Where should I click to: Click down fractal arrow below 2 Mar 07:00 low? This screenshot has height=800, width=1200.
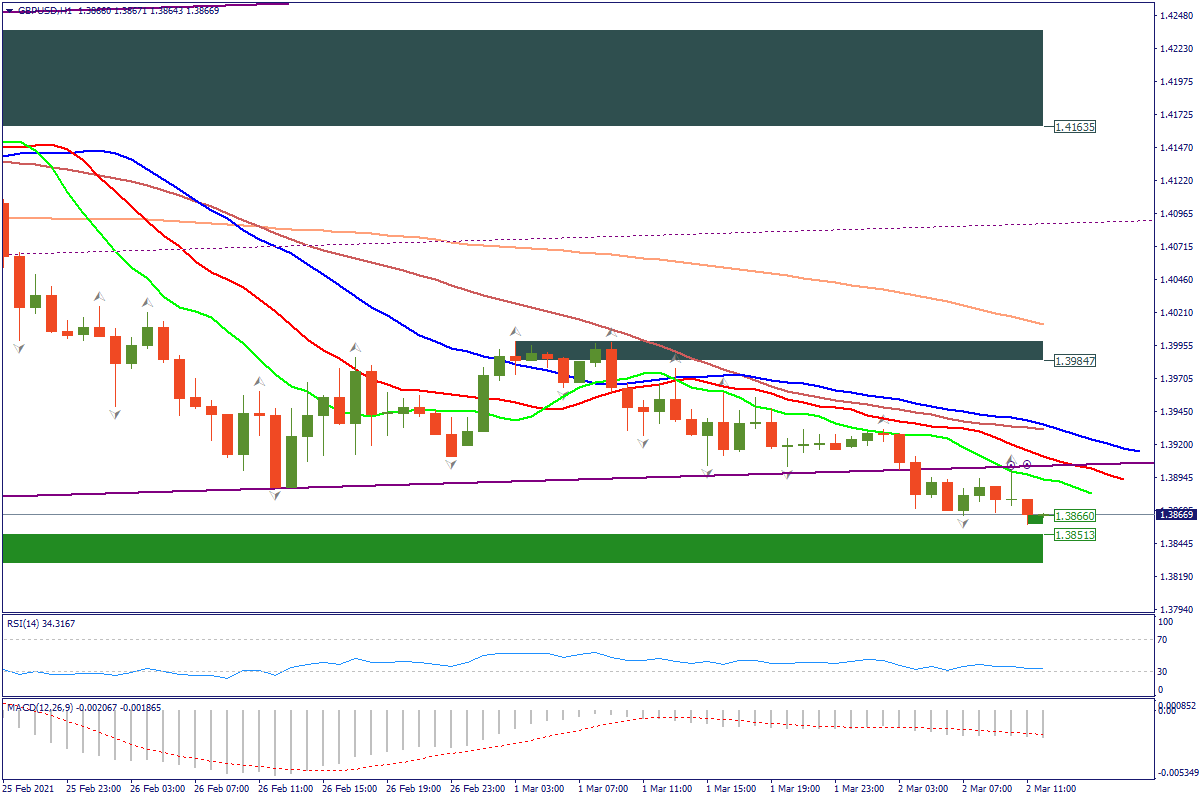[x=963, y=524]
